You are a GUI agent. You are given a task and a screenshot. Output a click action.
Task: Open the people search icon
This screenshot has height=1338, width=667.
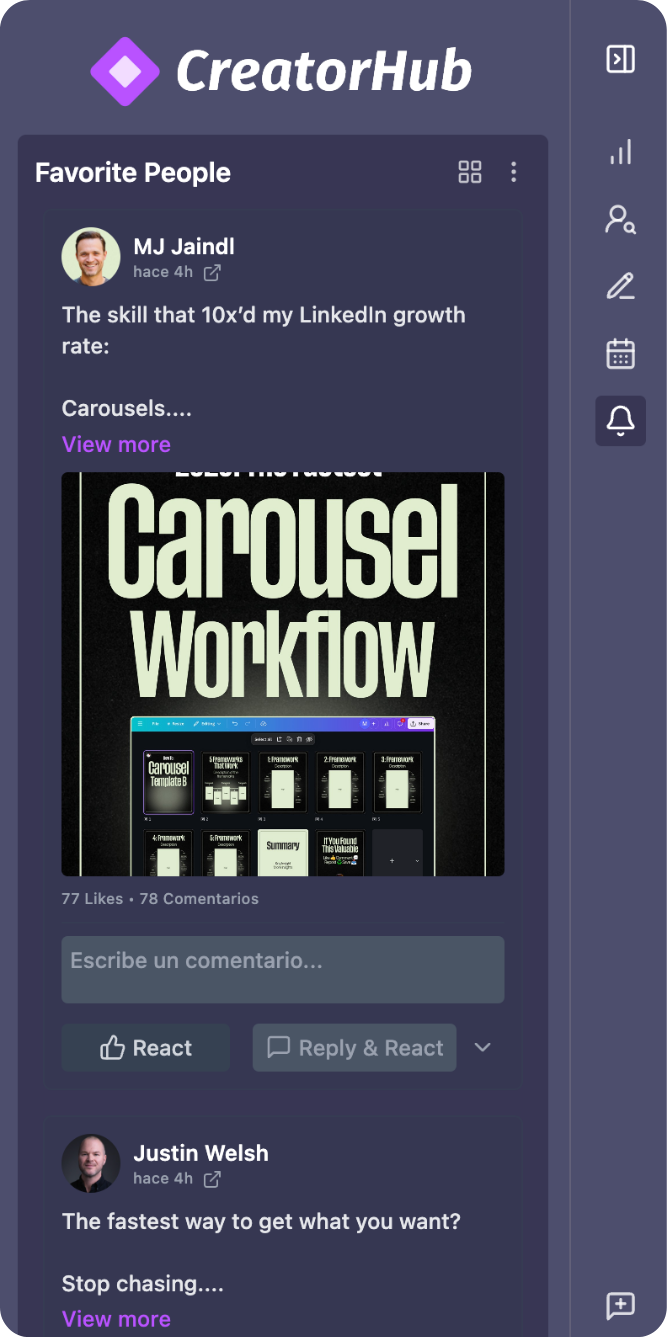(620, 219)
